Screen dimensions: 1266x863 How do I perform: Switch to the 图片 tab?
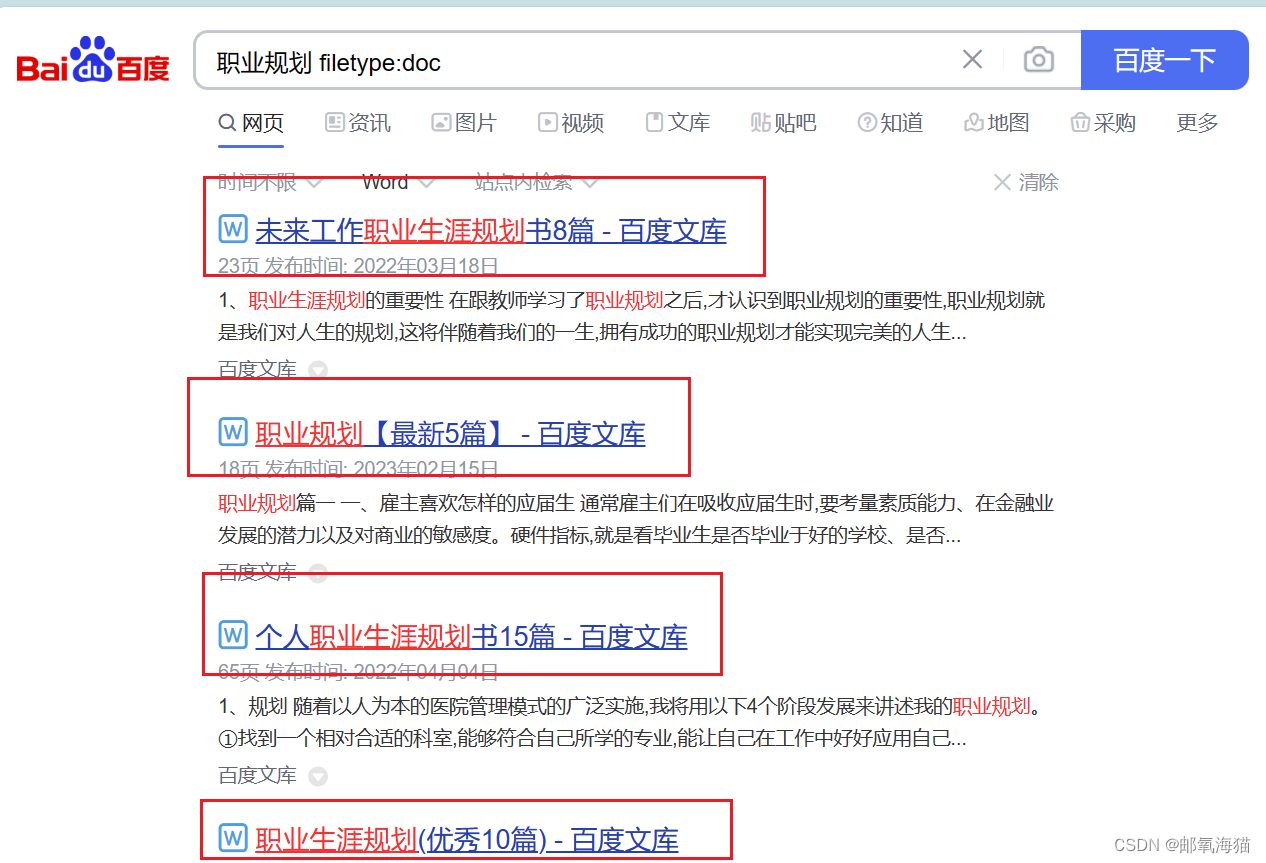[464, 123]
